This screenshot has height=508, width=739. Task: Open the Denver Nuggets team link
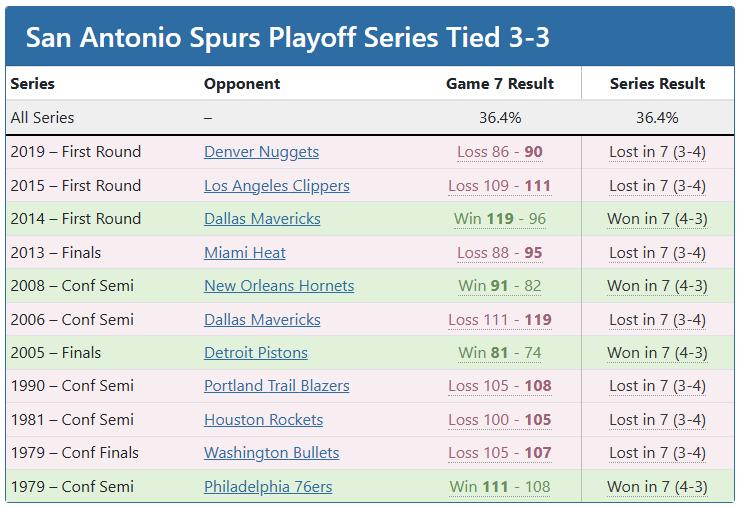point(261,152)
